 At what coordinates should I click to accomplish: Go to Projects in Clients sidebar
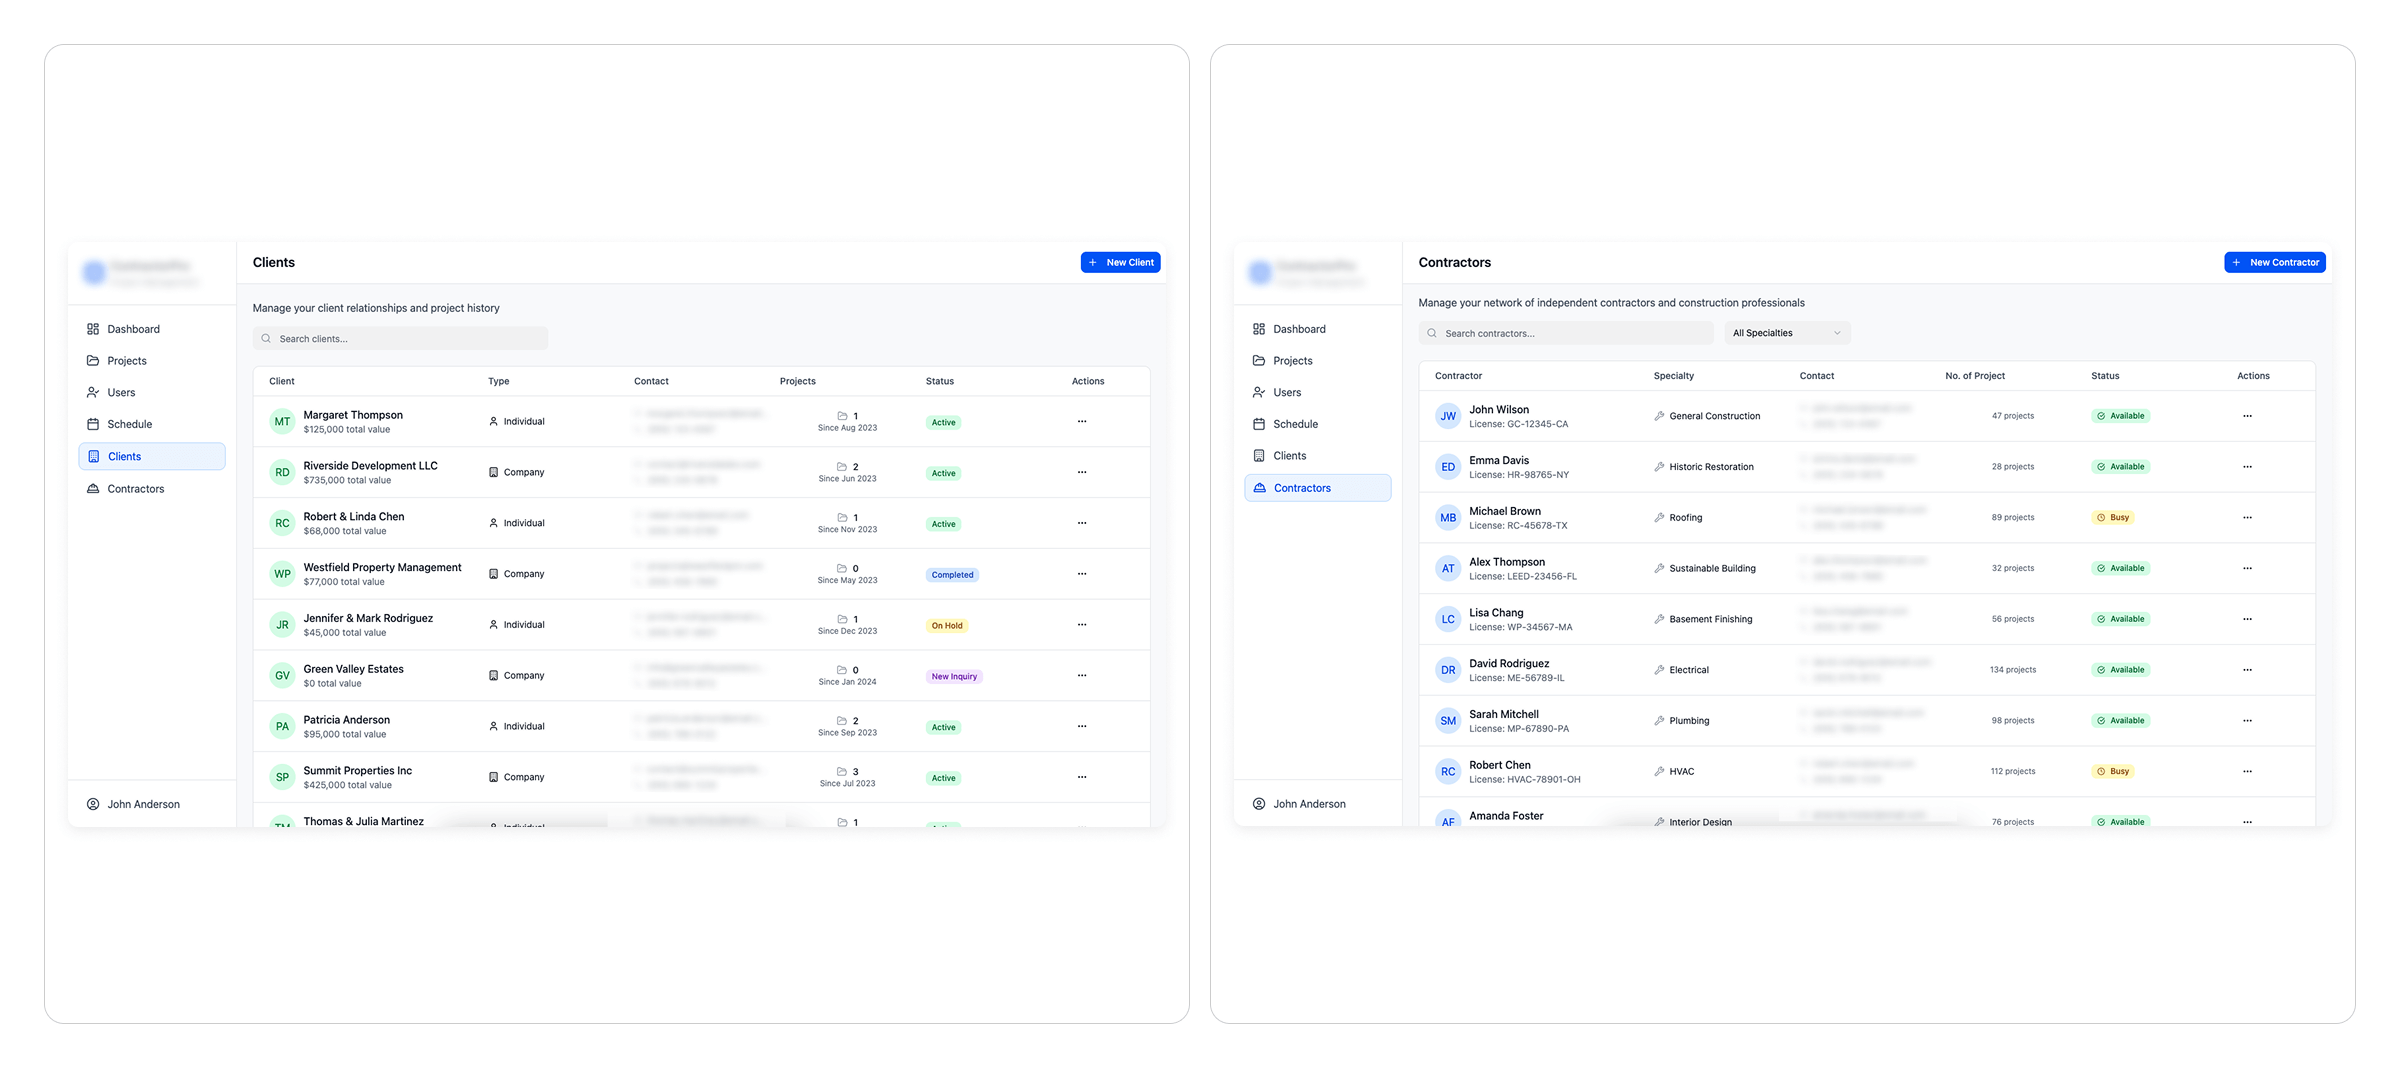(x=127, y=361)
